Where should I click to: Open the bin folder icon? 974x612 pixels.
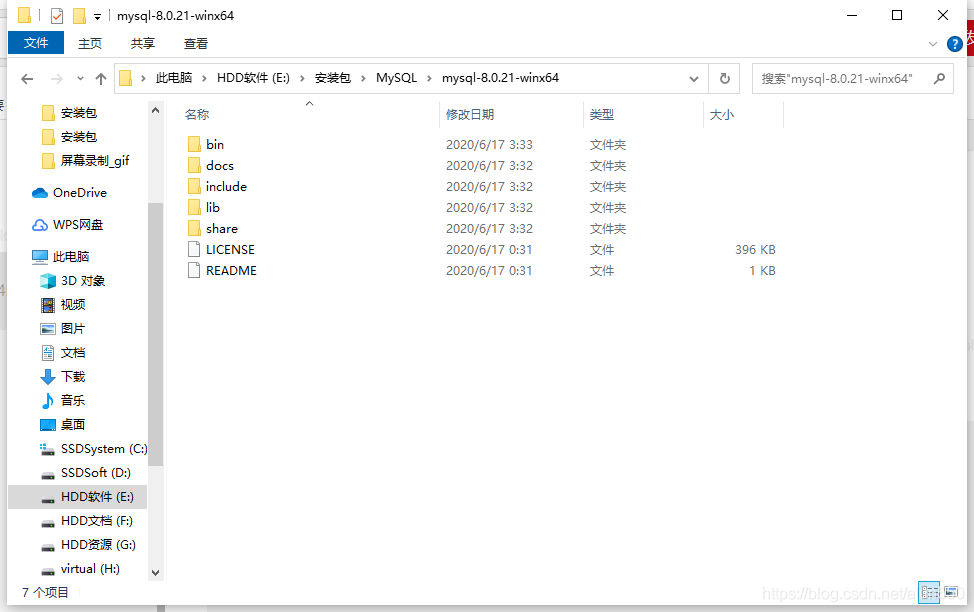(194, 144)
